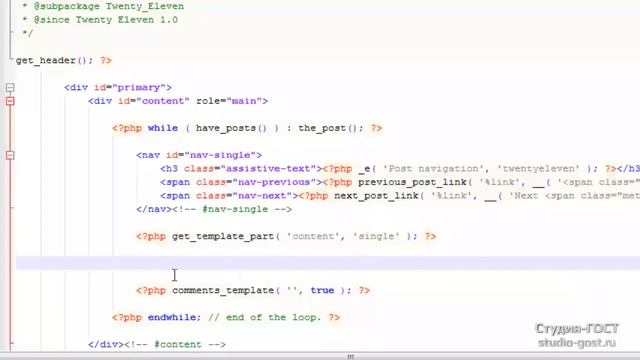
Task: Click '// end of the loop.' comment
Action: 264,317
